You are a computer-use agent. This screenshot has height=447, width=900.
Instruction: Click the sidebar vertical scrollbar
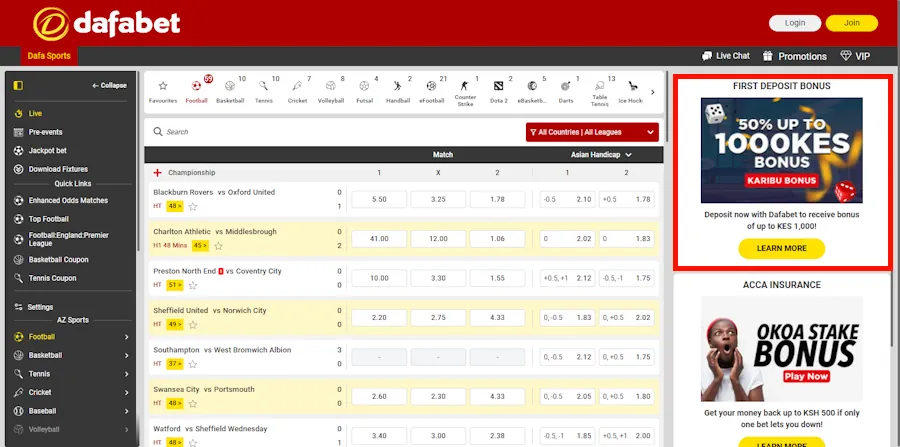[x=138, y=161]
